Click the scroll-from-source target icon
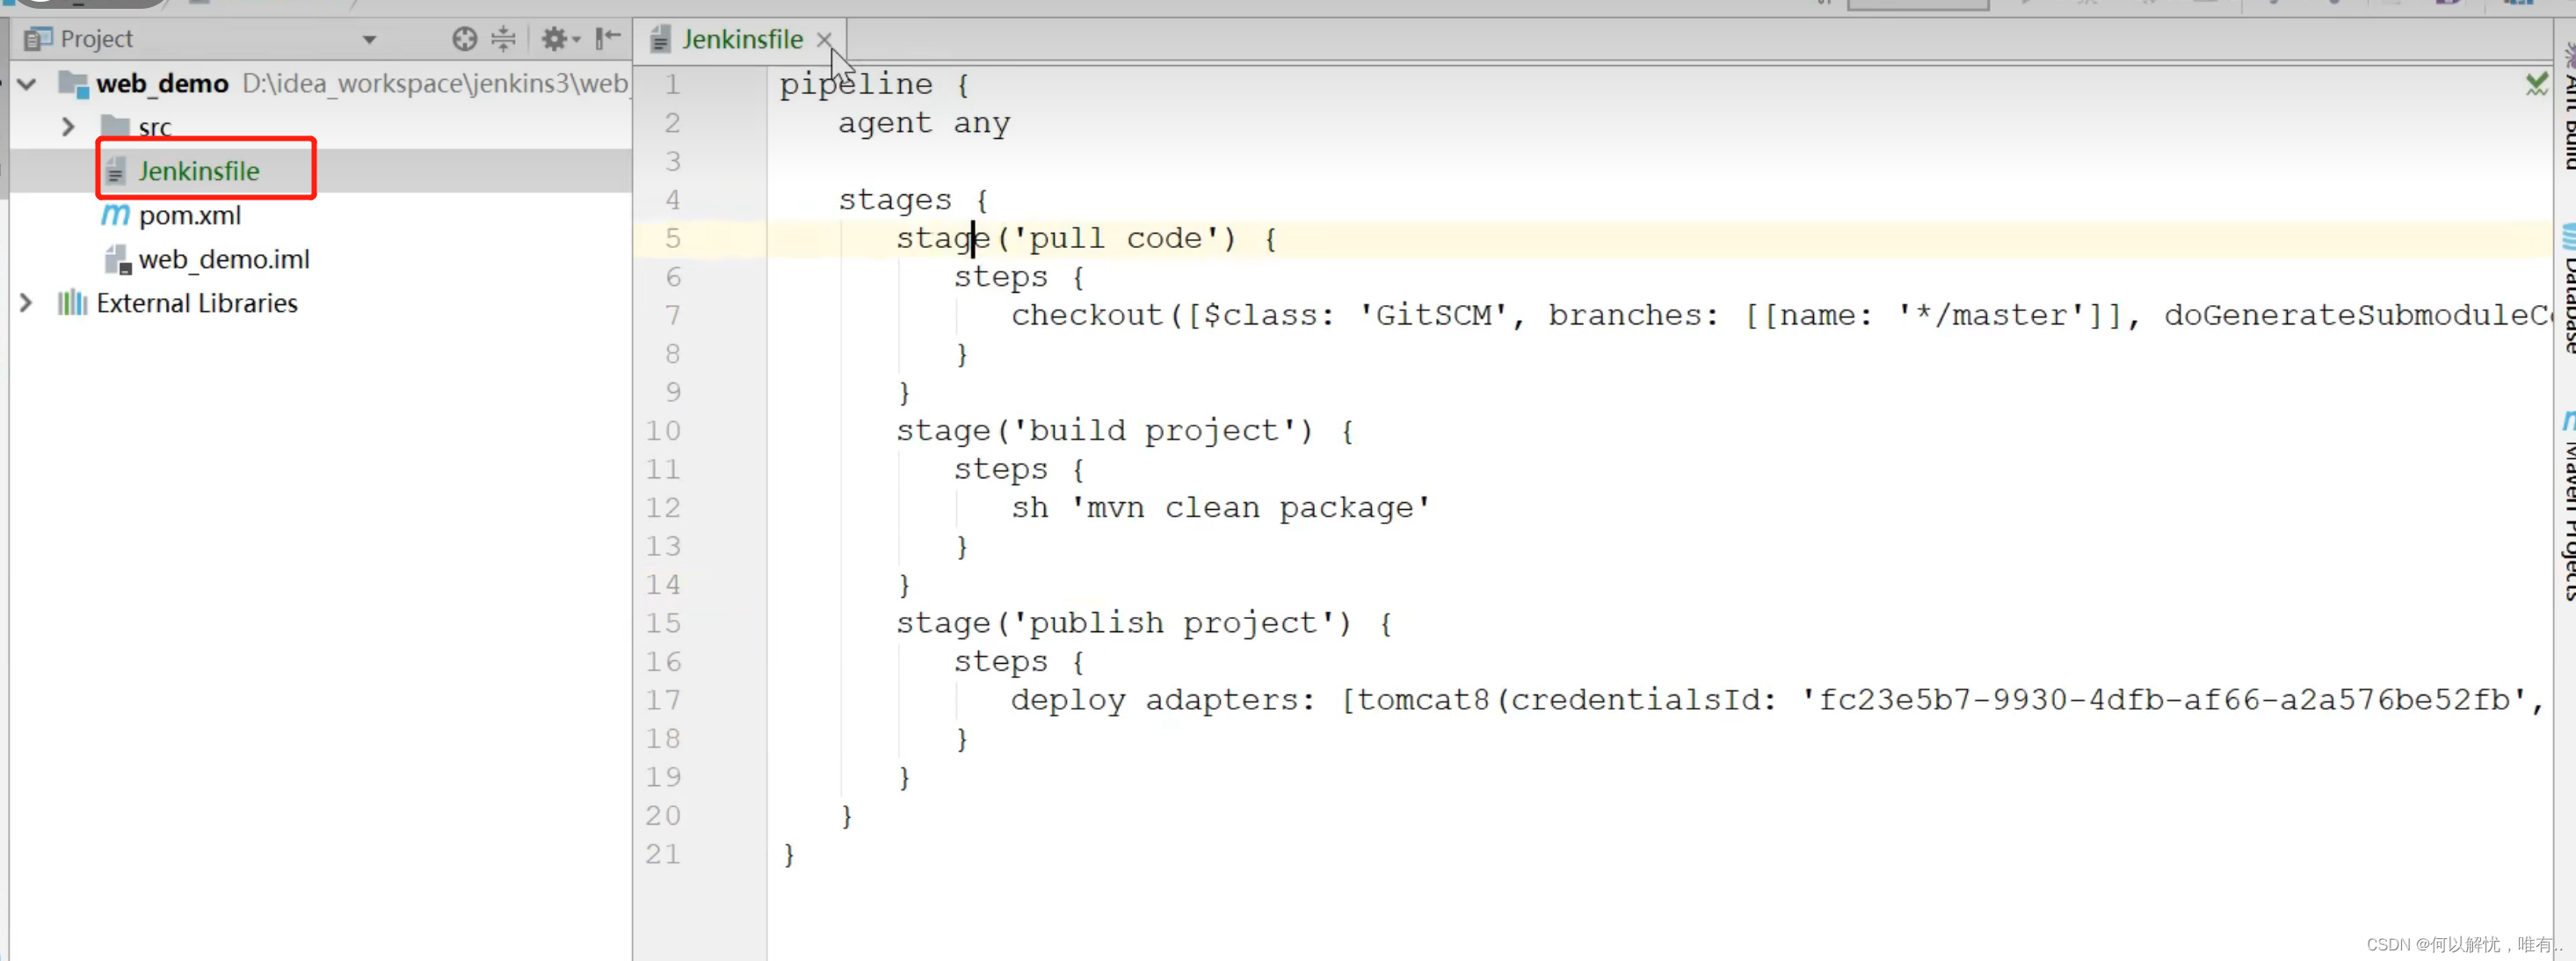 click(x=464, y=39)
